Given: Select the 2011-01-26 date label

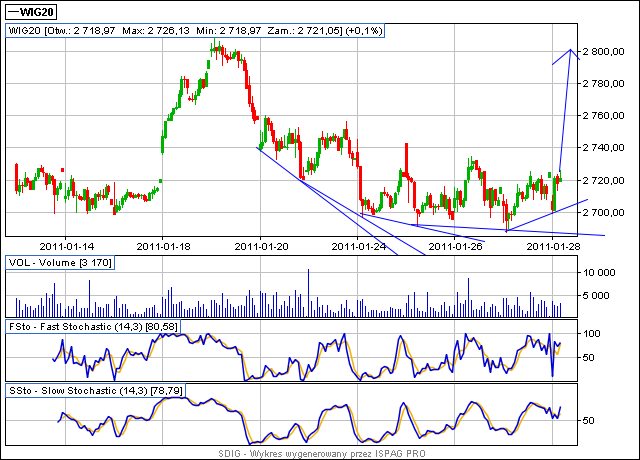Looking at the screenshot, I should (455, 244).
